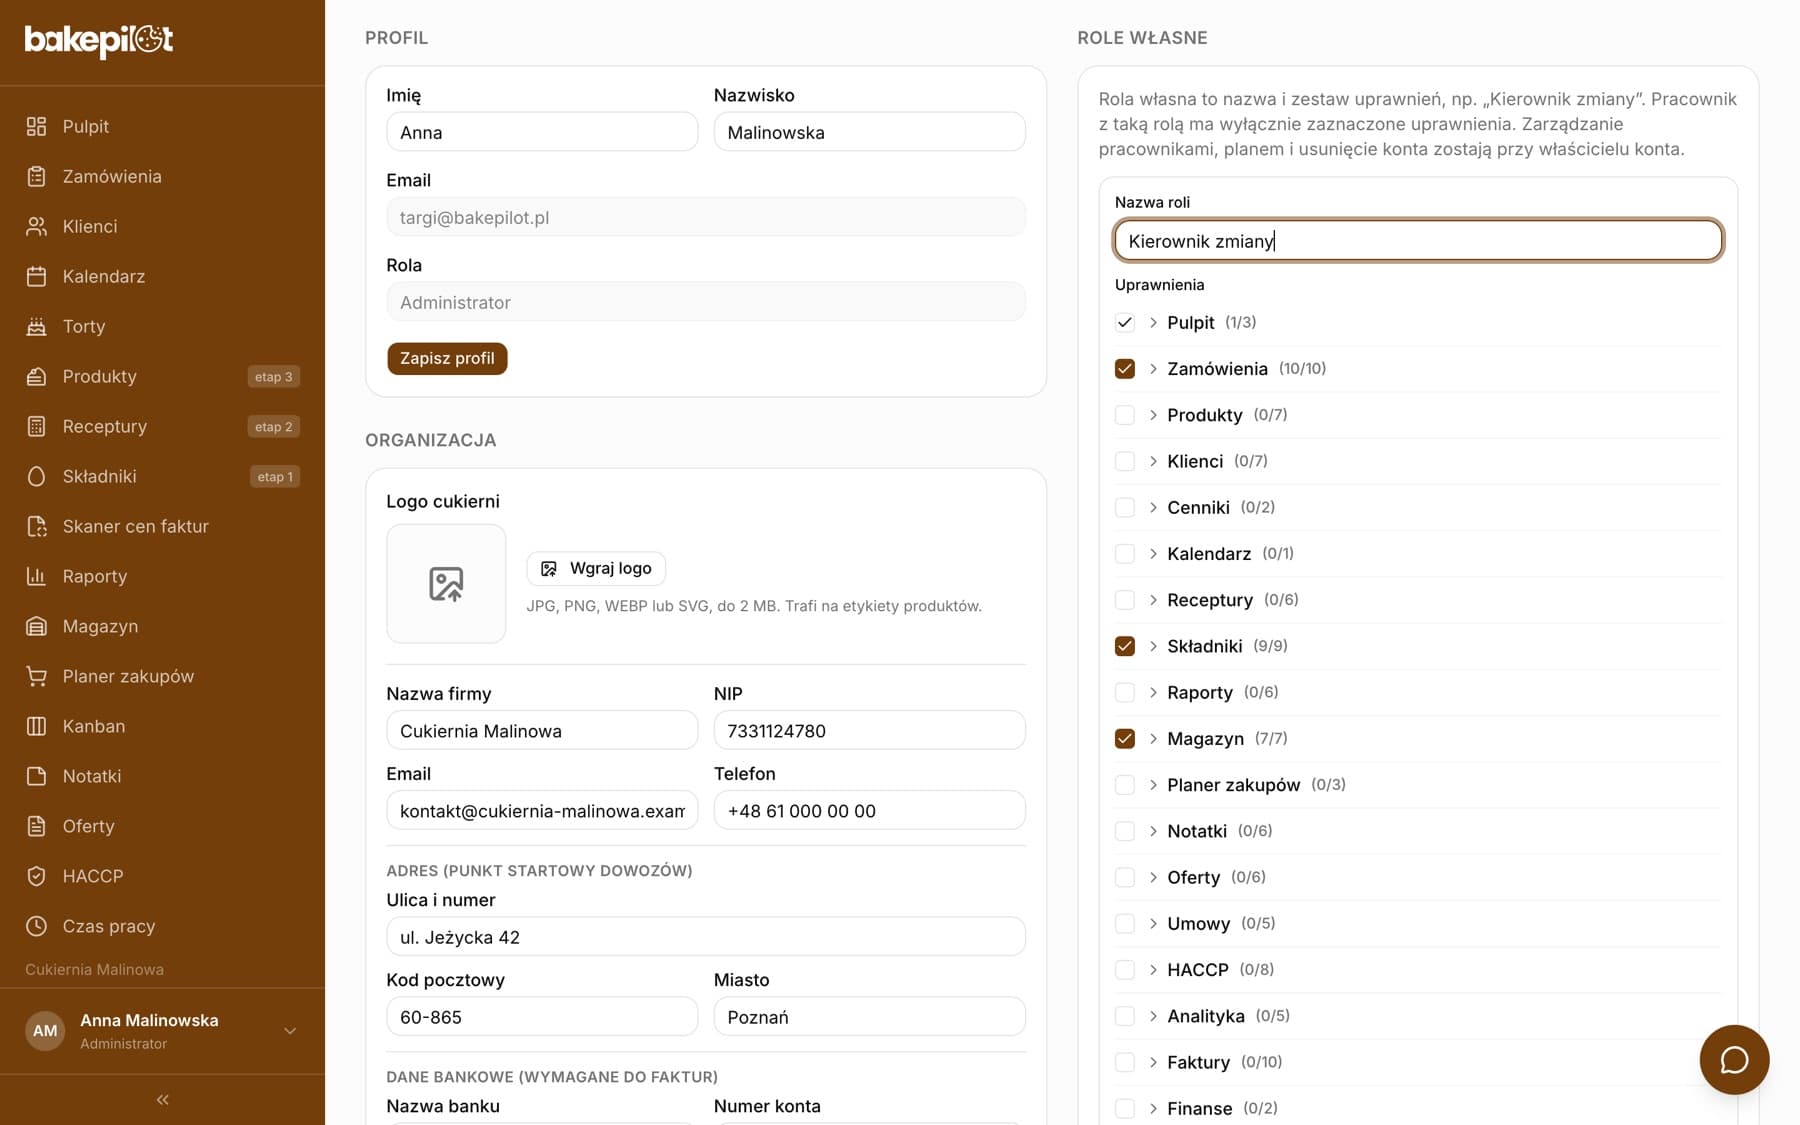Focus the Nazwa roli input field
This screenshot has height=1125, width=1800.
click(x=1418, y=241)
